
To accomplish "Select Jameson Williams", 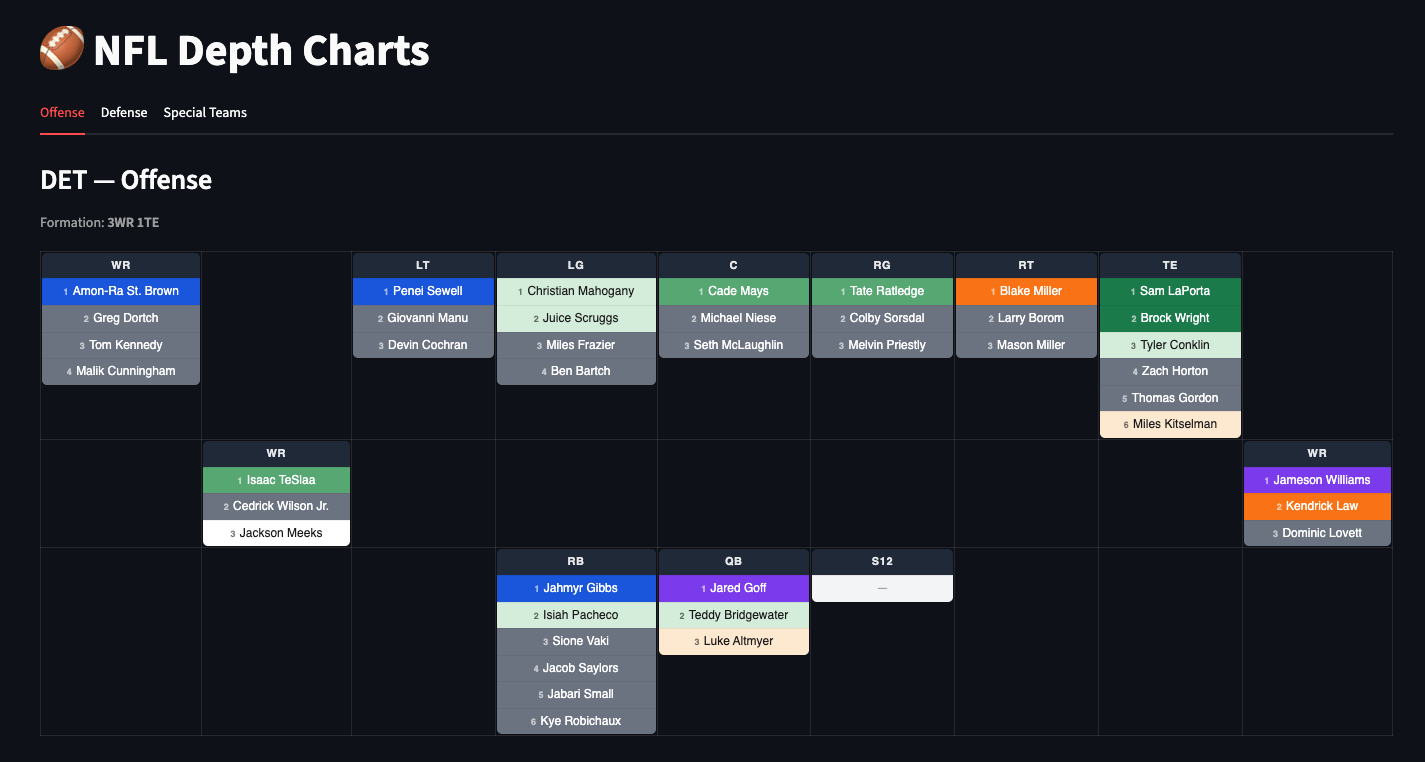I will [x=1317, y=480].
